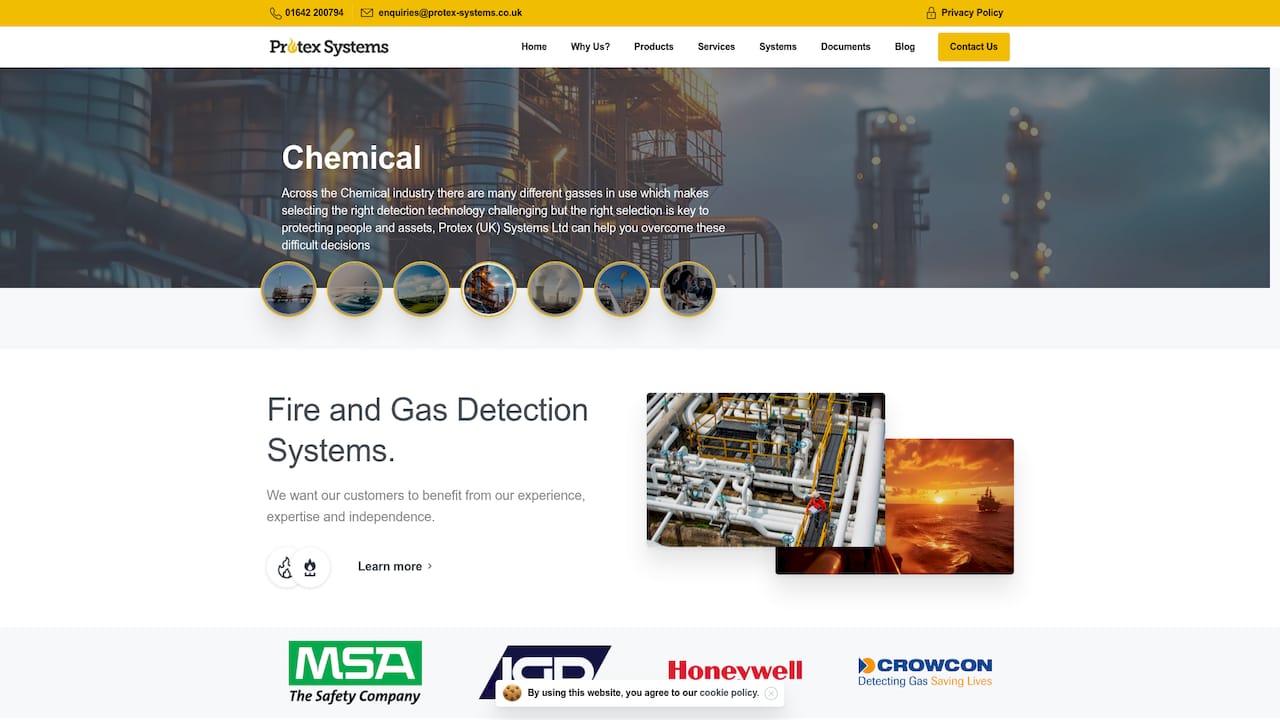Open the cookie policy link in the notice
1280x720 pixels.
[x=729, y=693]
